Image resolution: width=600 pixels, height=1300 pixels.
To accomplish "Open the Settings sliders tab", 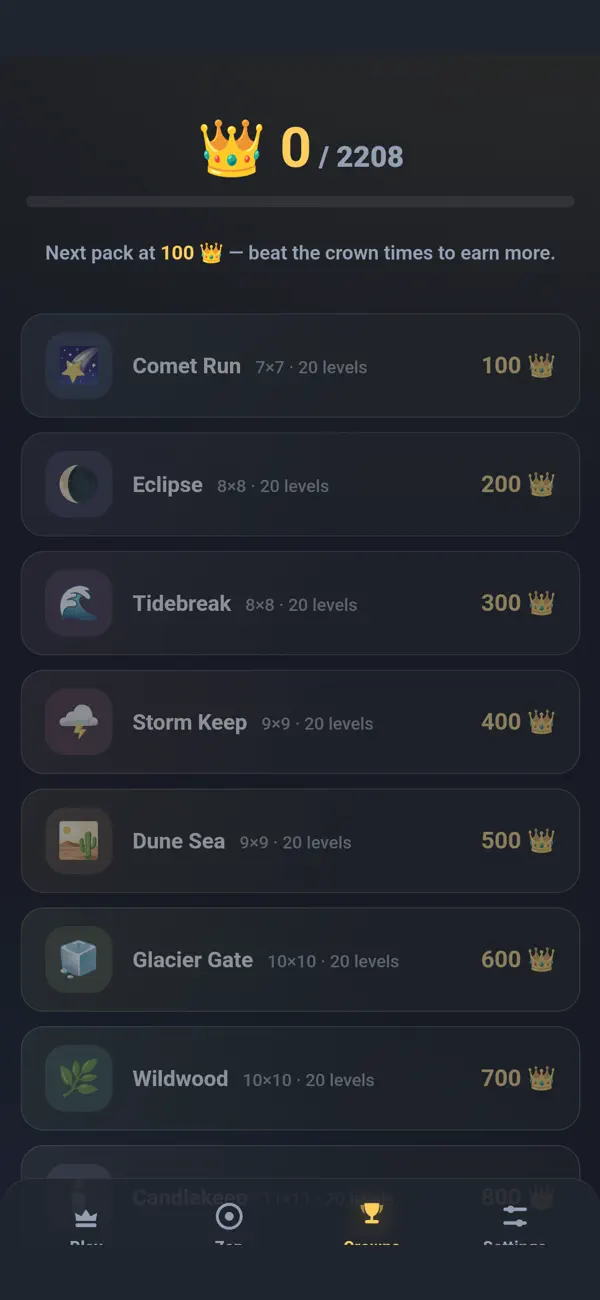I will pyautogui.click(x=515, y=1225).
